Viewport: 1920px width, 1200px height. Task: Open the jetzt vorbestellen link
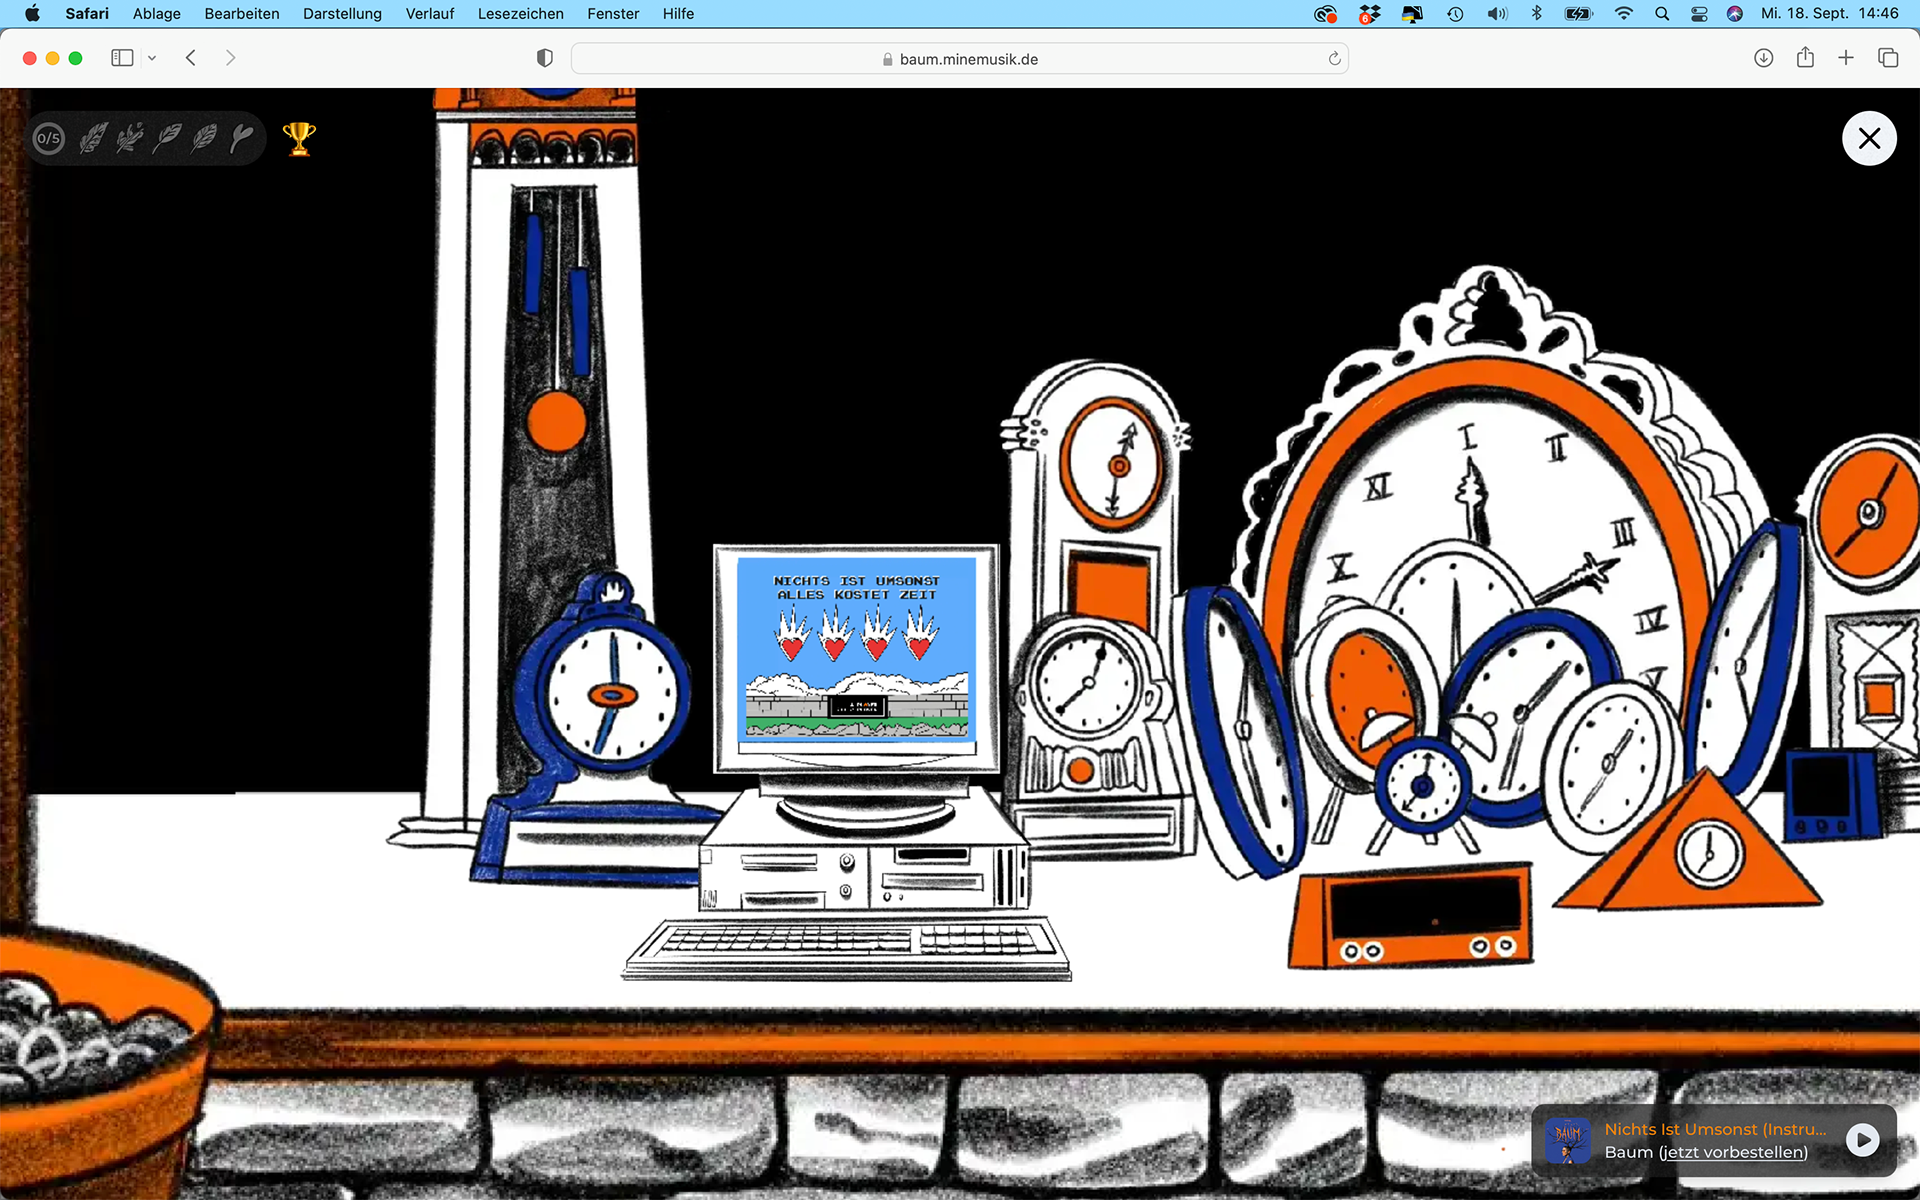click(1733, 1152)
